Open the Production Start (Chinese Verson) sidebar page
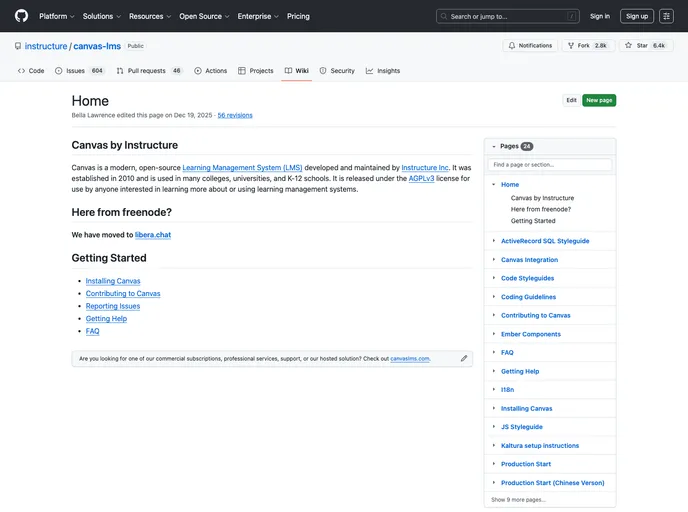This screenshot has width=688, height=512. pos(552,483)
